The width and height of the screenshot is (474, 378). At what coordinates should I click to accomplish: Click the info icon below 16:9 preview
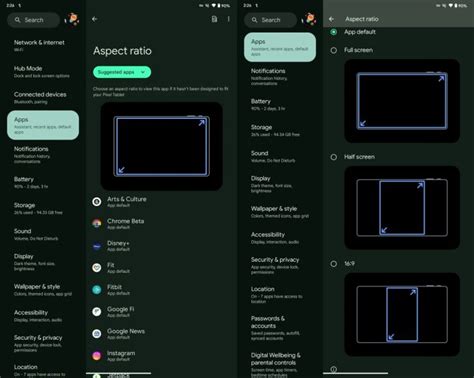[333, 369]
